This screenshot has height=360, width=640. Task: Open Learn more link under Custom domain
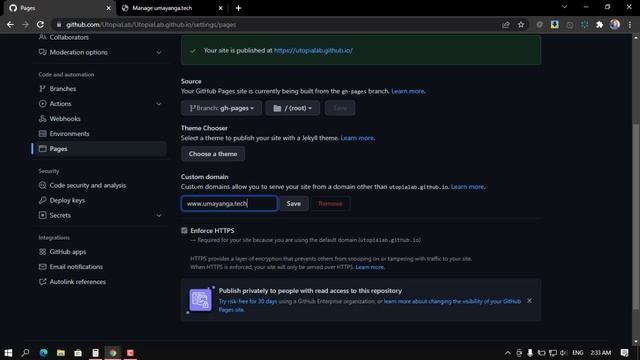(x=467, y=187)
